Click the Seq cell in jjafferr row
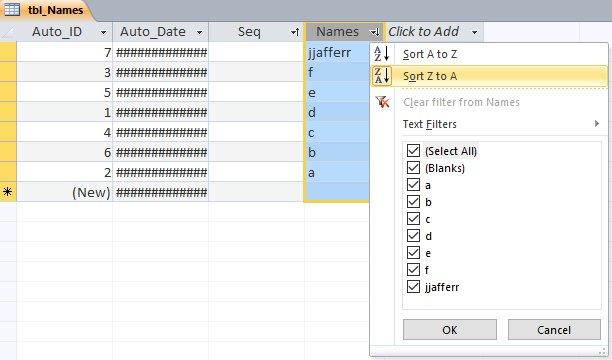Screen dimensions: 612x360 click(256, 52)
